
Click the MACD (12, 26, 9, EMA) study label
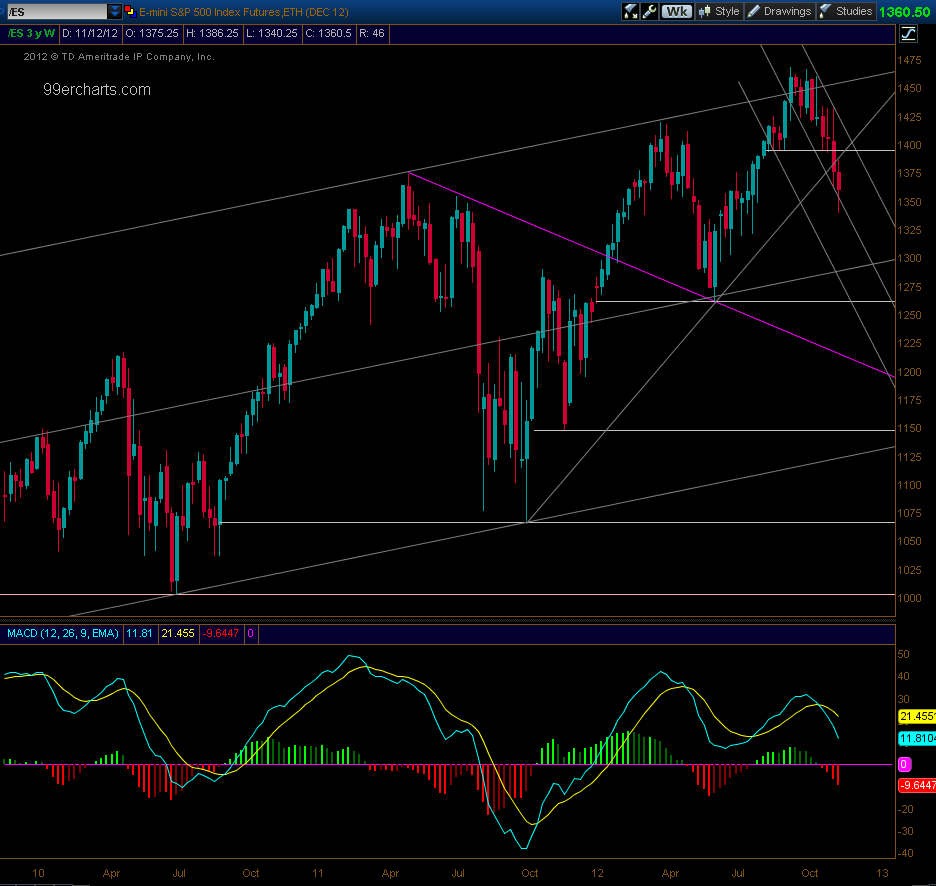tap(63, 633)
